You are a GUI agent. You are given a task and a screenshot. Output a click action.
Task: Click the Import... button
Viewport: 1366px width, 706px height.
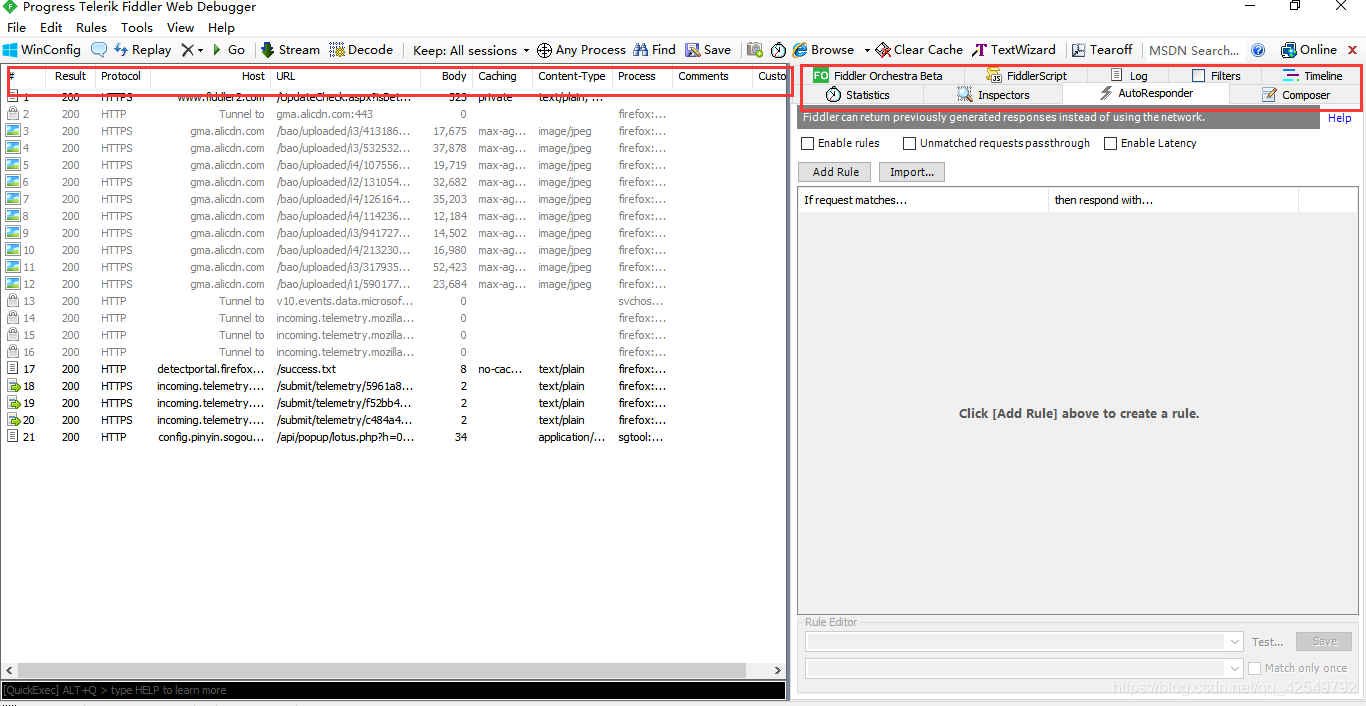(912, 172)
